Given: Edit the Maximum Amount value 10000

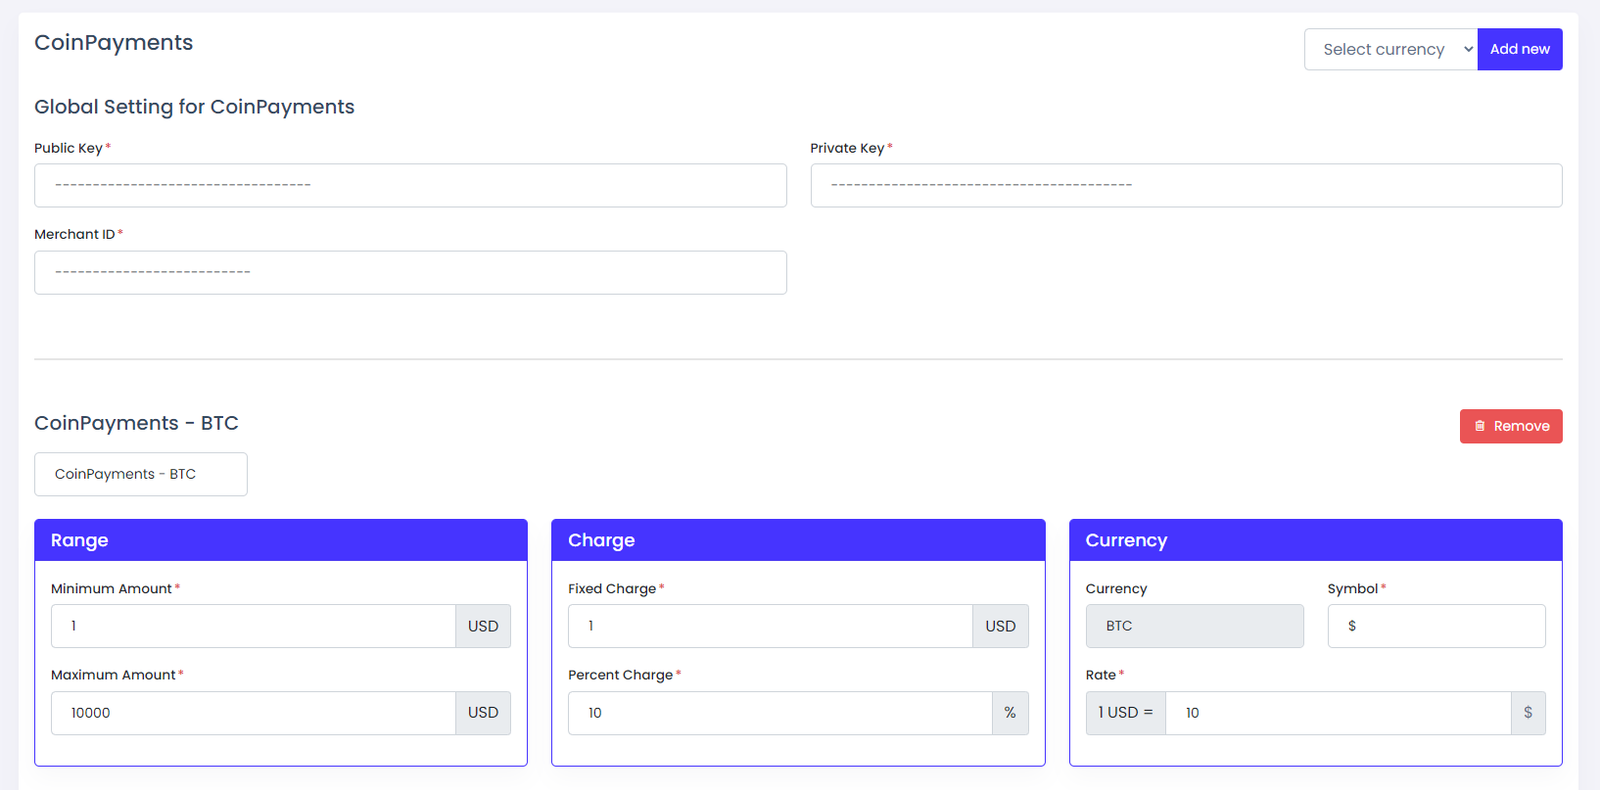Looking at the screenshot, I should (x=253, y=713).
